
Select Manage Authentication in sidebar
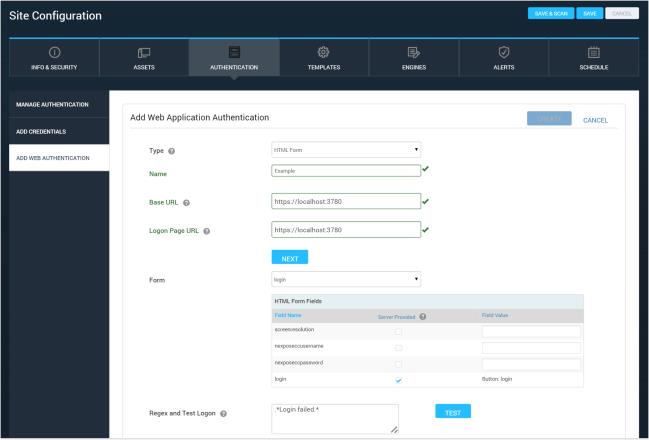point(59,104)
